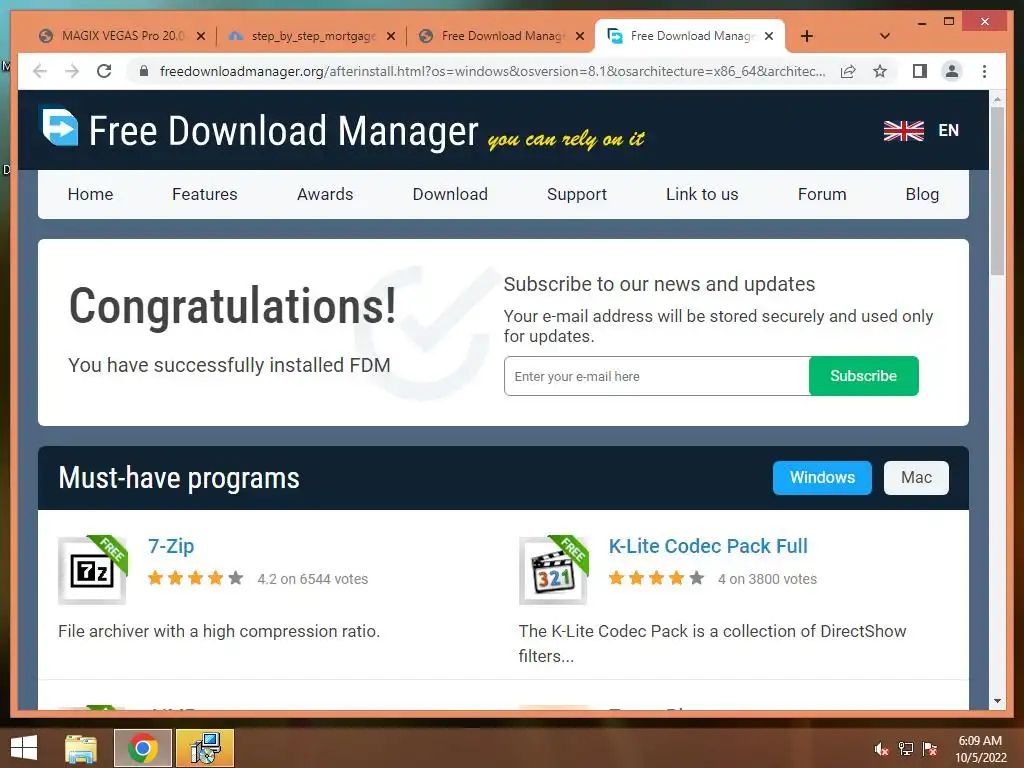This screenshot has height=768, width=1024.
Task: Open the 7-Zip program icon
Action: click(x=93, y=570)
